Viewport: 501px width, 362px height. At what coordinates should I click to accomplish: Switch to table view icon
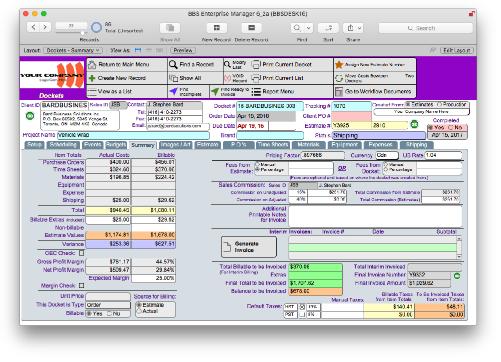point(159,50)
